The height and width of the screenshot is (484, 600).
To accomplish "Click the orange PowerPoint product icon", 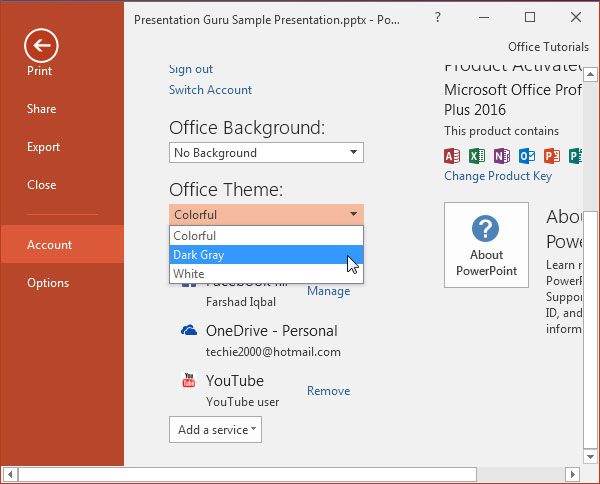I will pyautogui.click(x=551, y=155).
